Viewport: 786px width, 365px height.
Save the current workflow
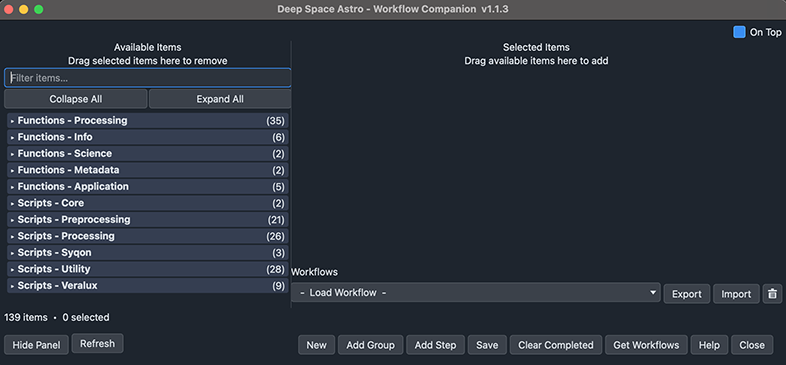[487, 345]
